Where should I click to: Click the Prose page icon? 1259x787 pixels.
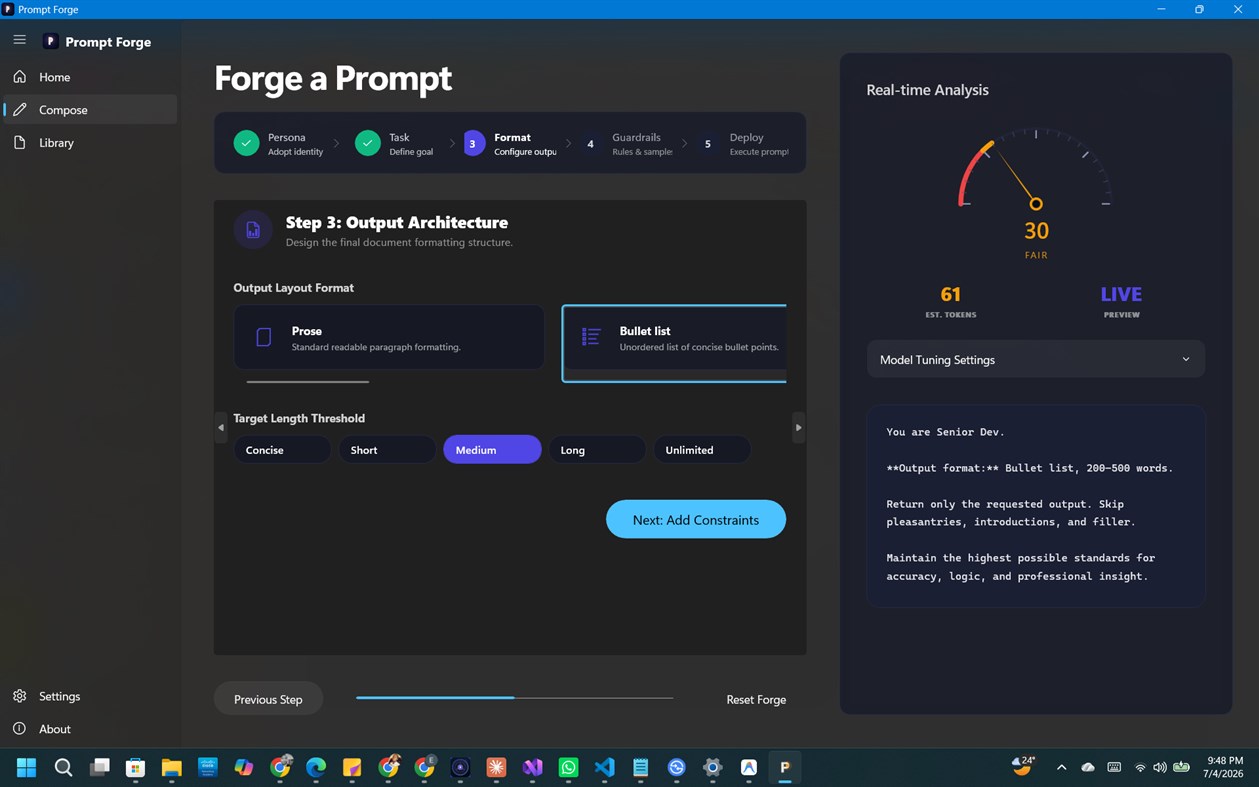coord(264,338)
